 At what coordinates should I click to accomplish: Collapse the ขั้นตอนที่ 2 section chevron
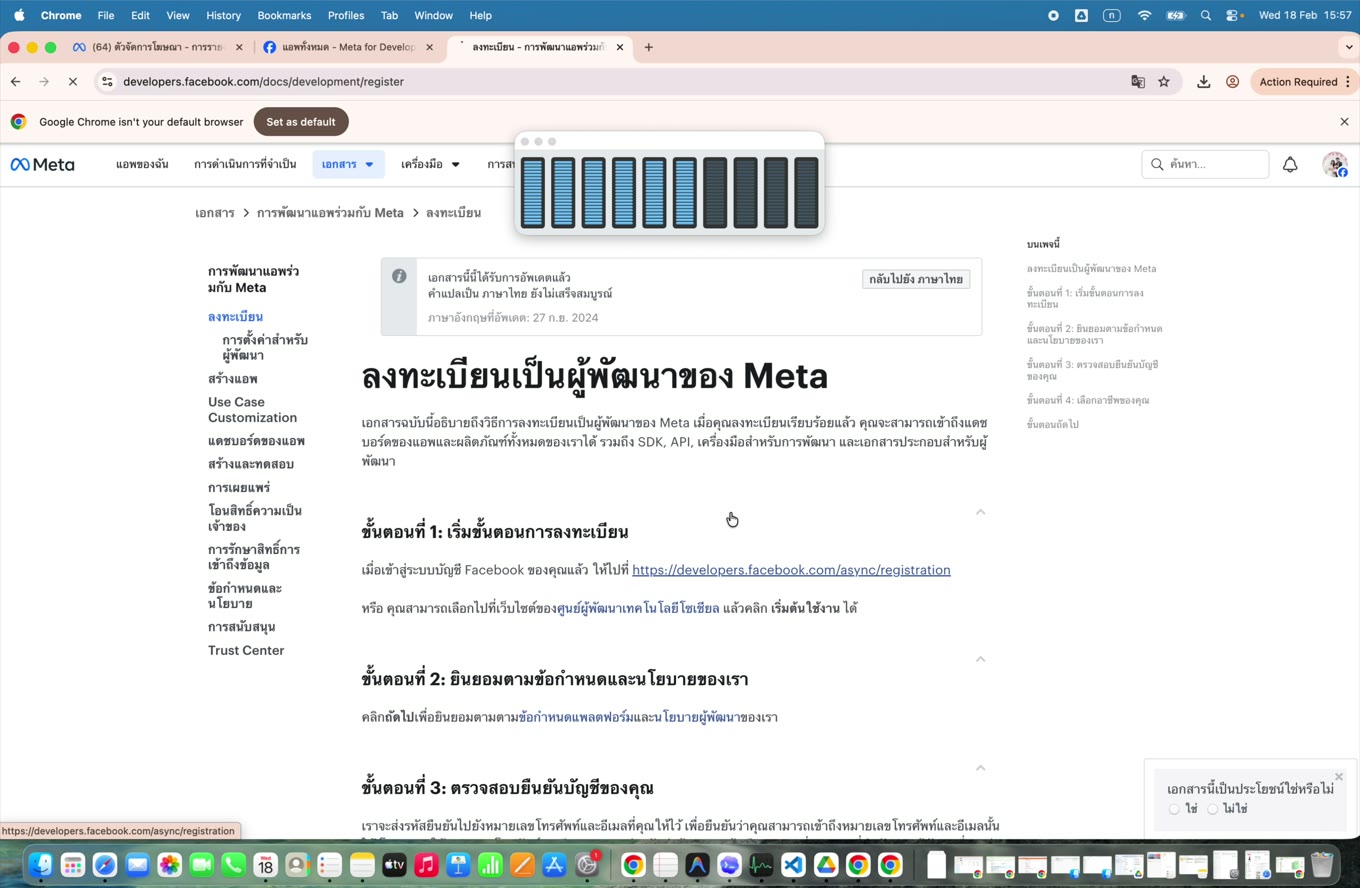pyautogui.click(x=980, y=659)
